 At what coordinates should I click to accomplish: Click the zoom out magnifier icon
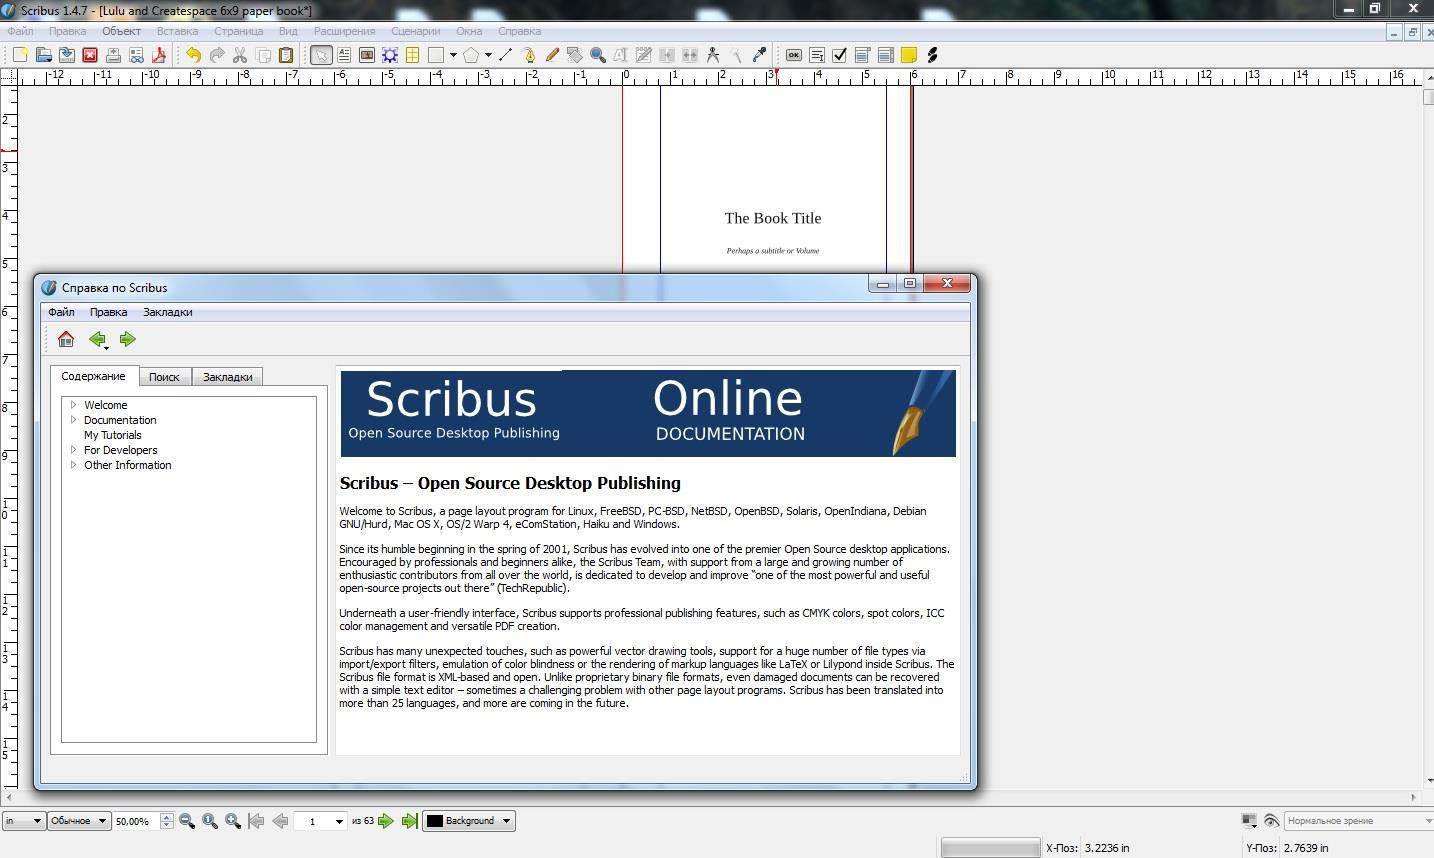click(x=187, y=821)
